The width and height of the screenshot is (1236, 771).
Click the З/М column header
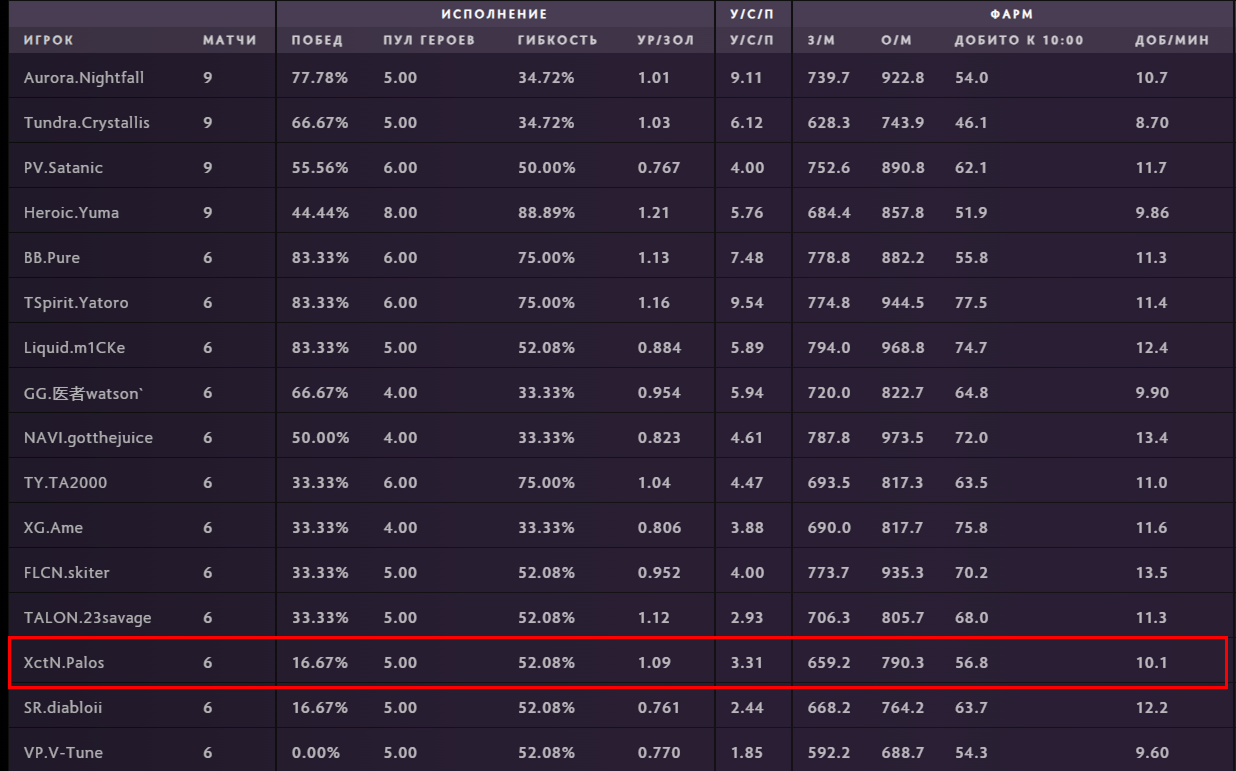point(820,41)
